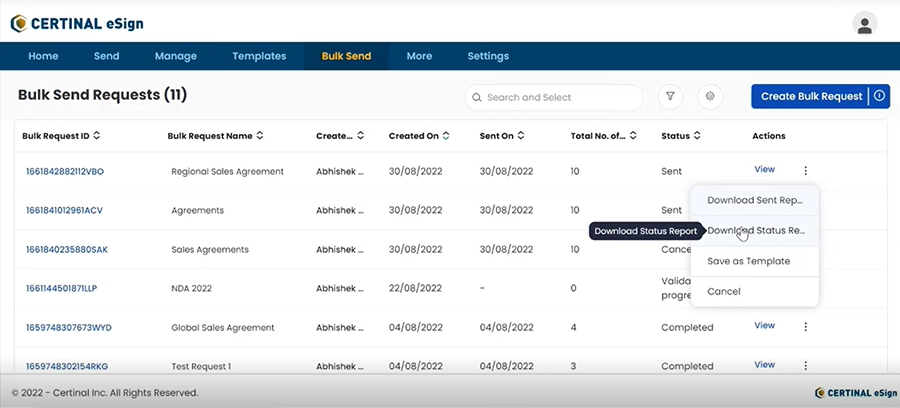Sort by Created On column
Image resolution: width=900 pixels, height=408 pixels.
(x=446, y=136)
